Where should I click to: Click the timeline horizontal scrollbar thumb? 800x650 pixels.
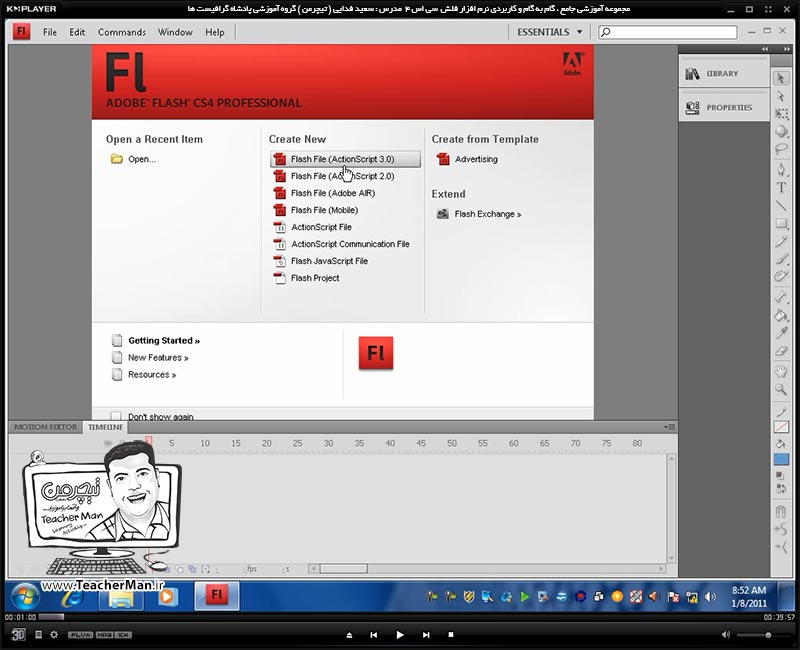(x=343, y=568)
